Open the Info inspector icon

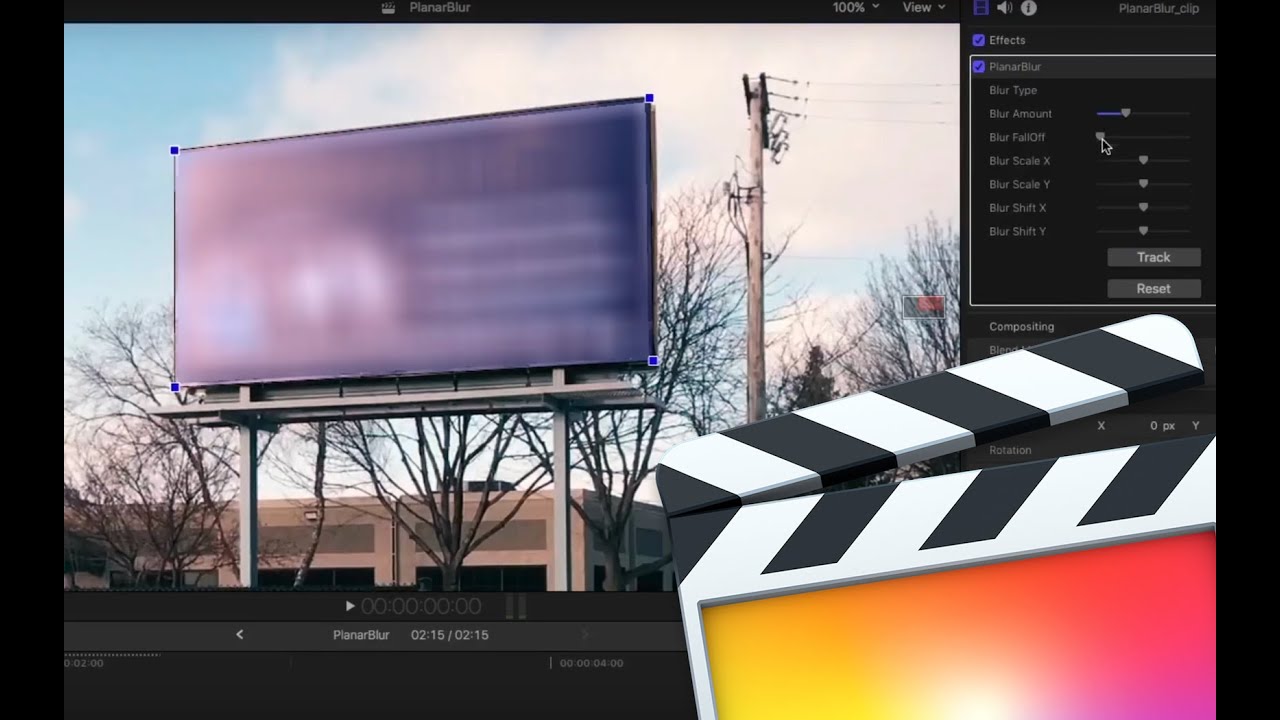tap(1028, 8)
